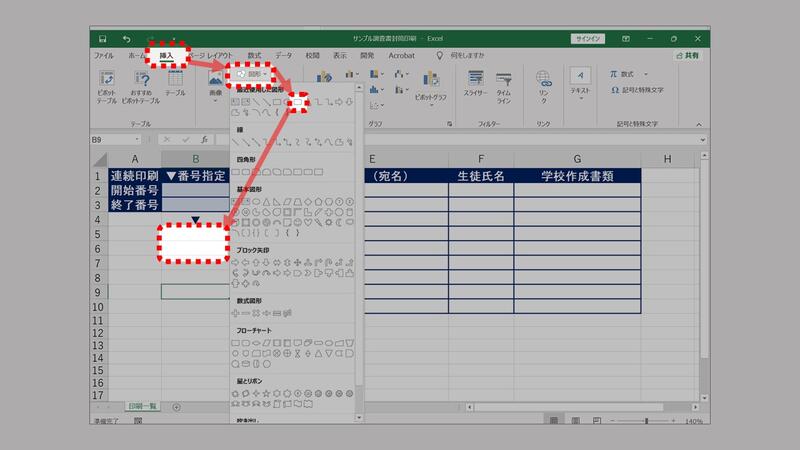Open the Equation (数式) dropdown arrow
This screenshot has height=450, width=800.
(645, 74)
